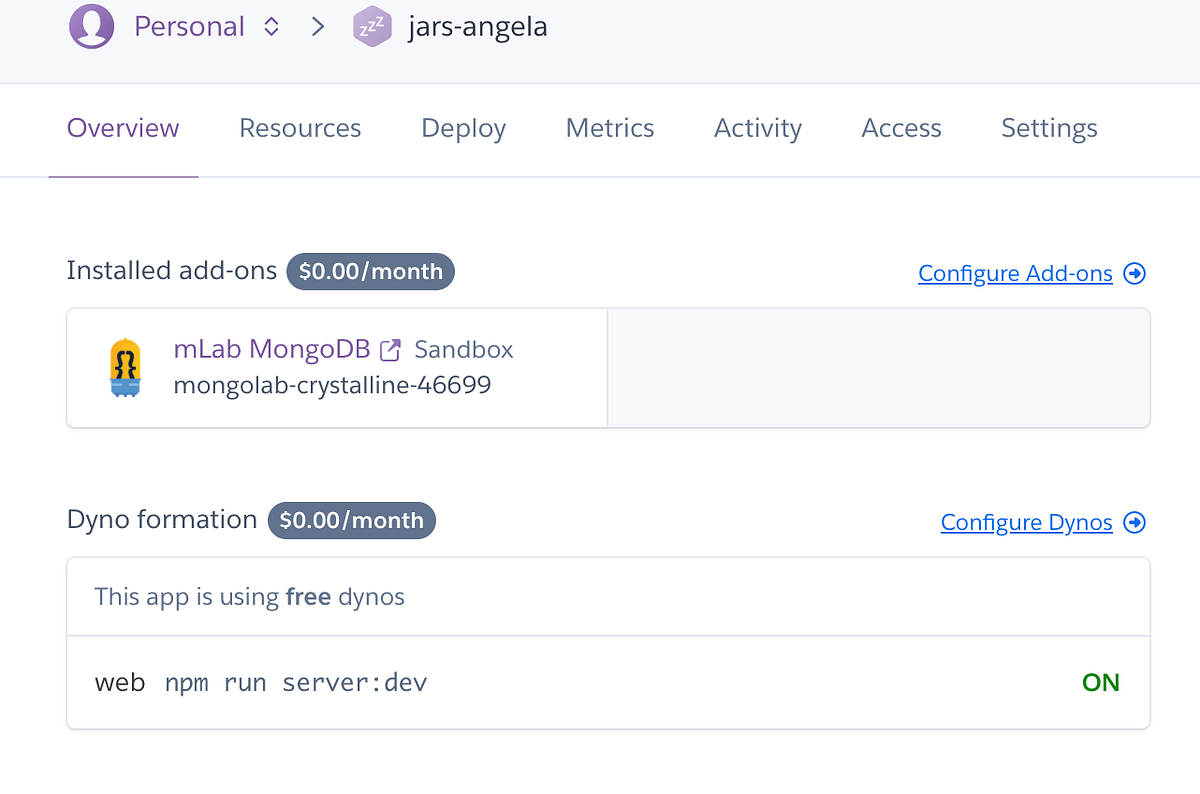
Task: Click the mLab MongoDB add-on logo
Action: point(125,367)
